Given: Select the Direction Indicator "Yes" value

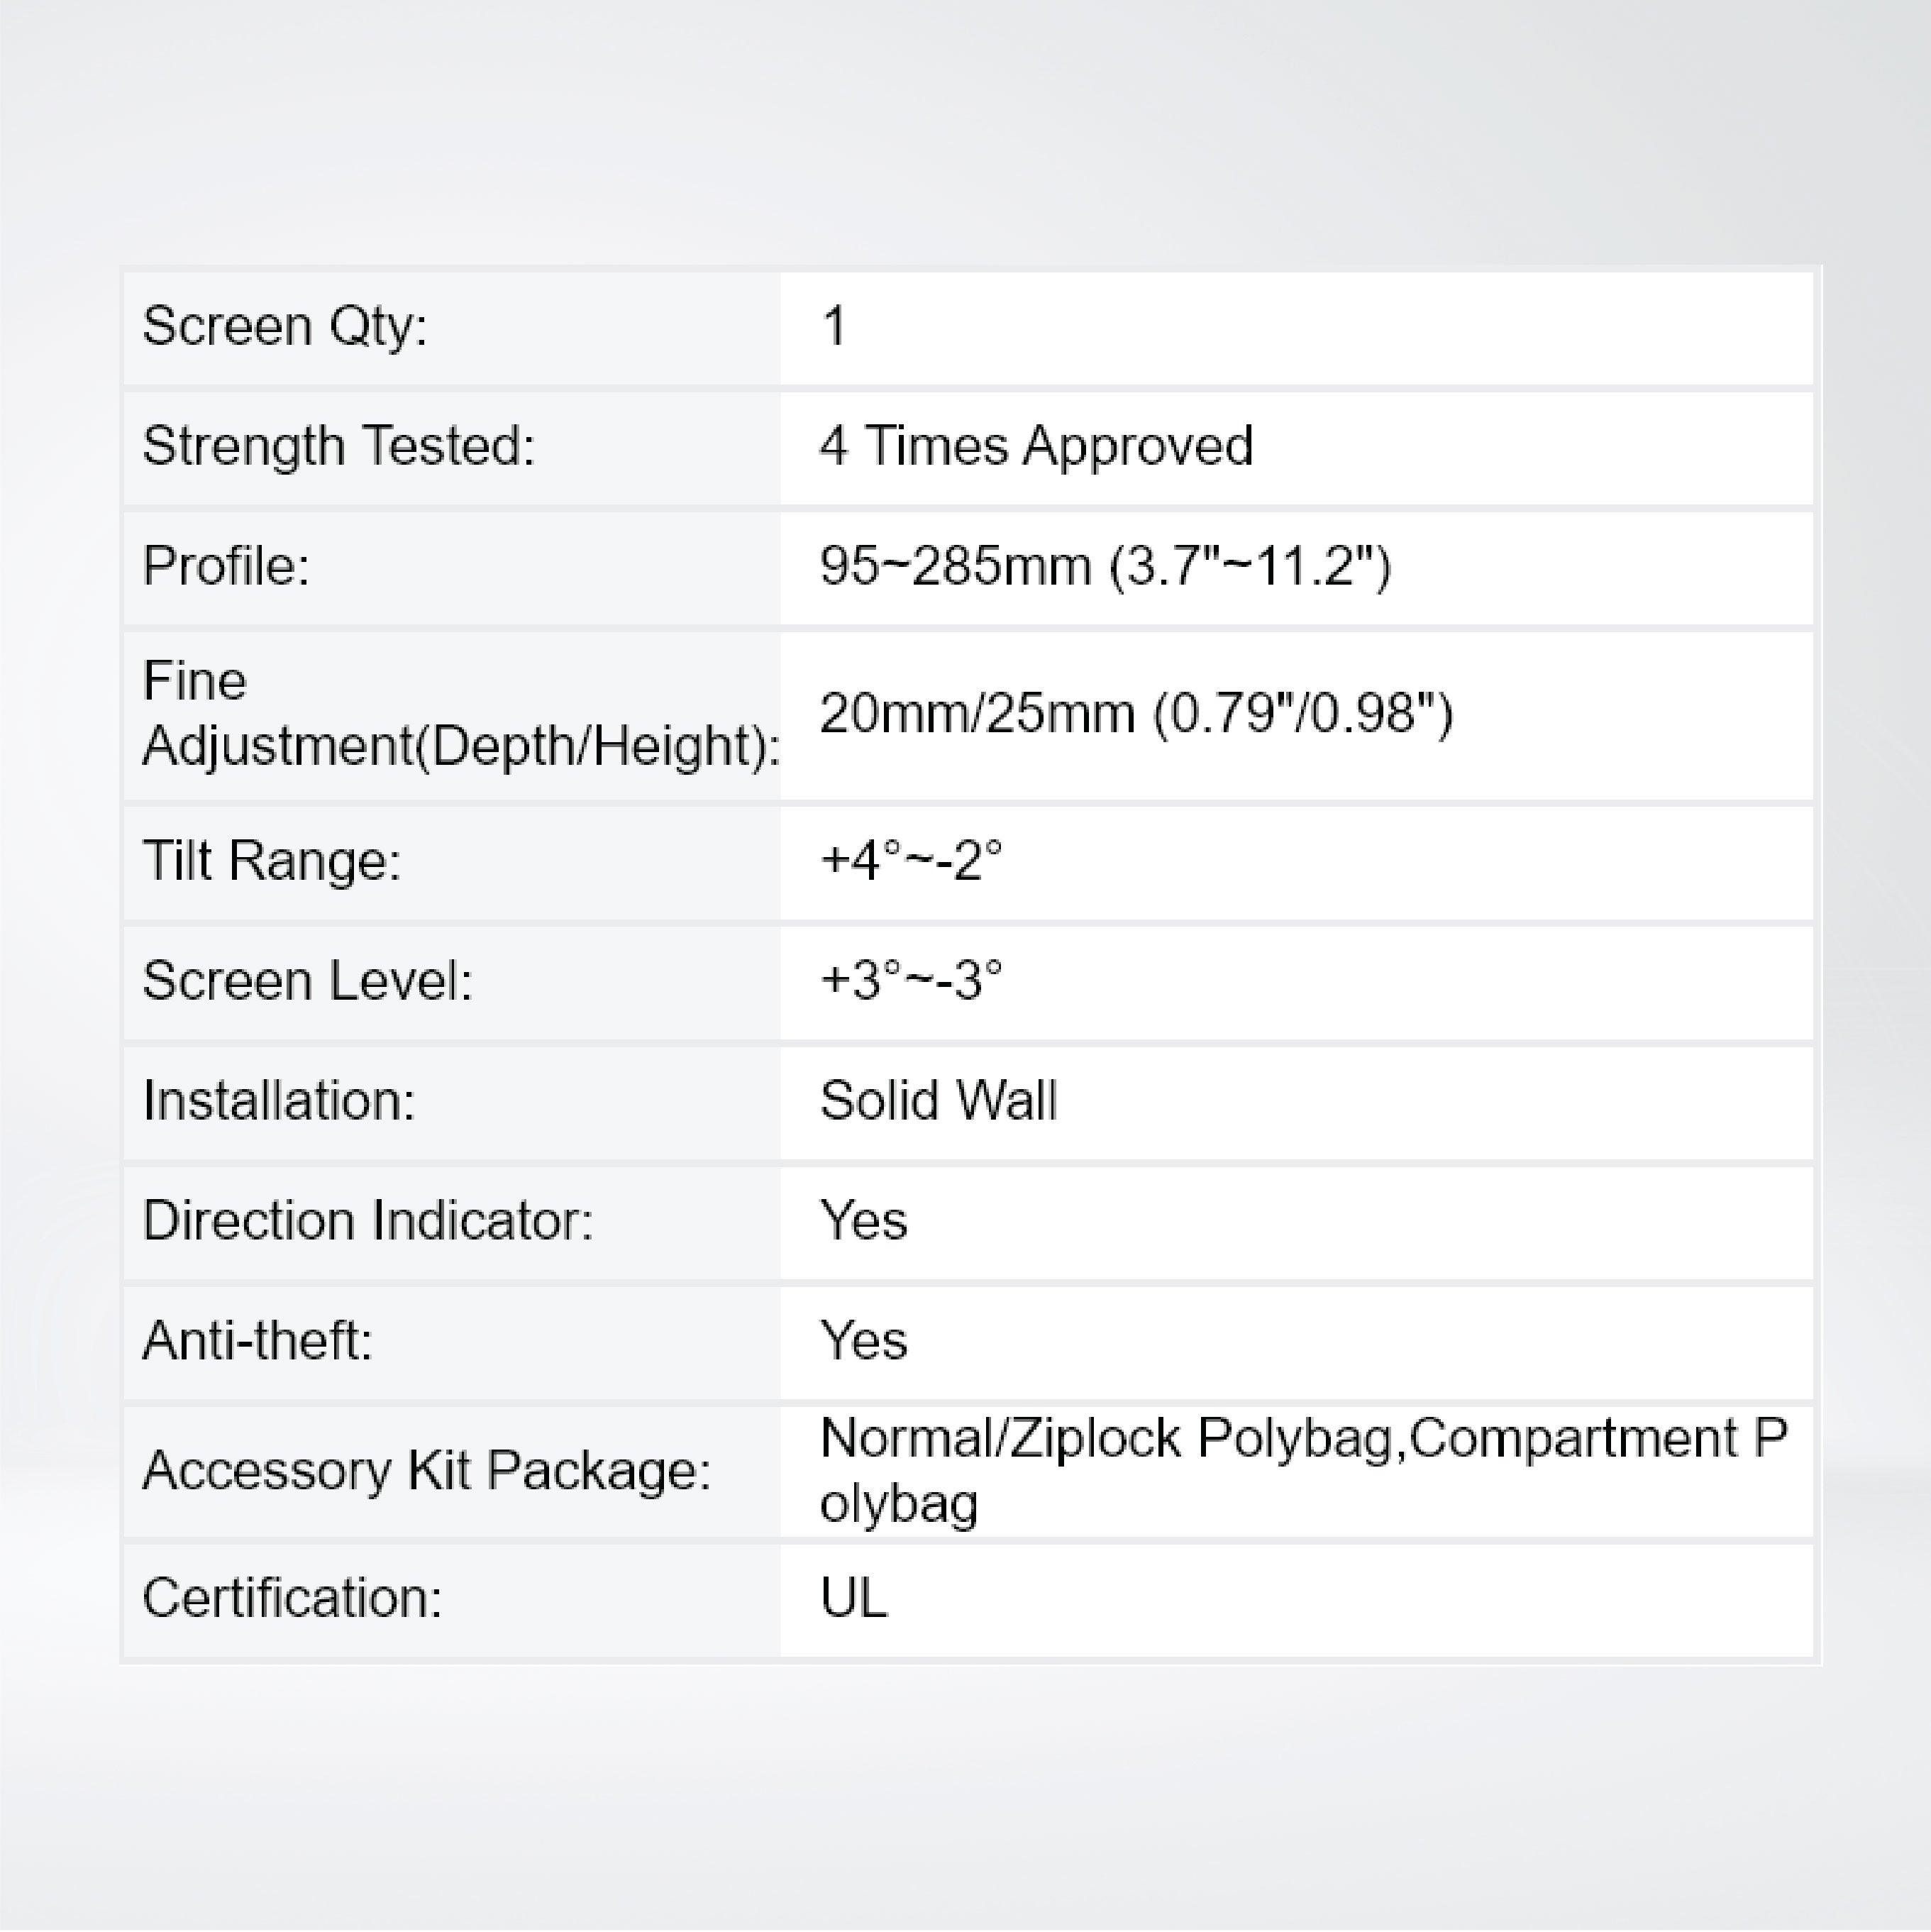Looking at the screenshot, I should point(863,1221).
